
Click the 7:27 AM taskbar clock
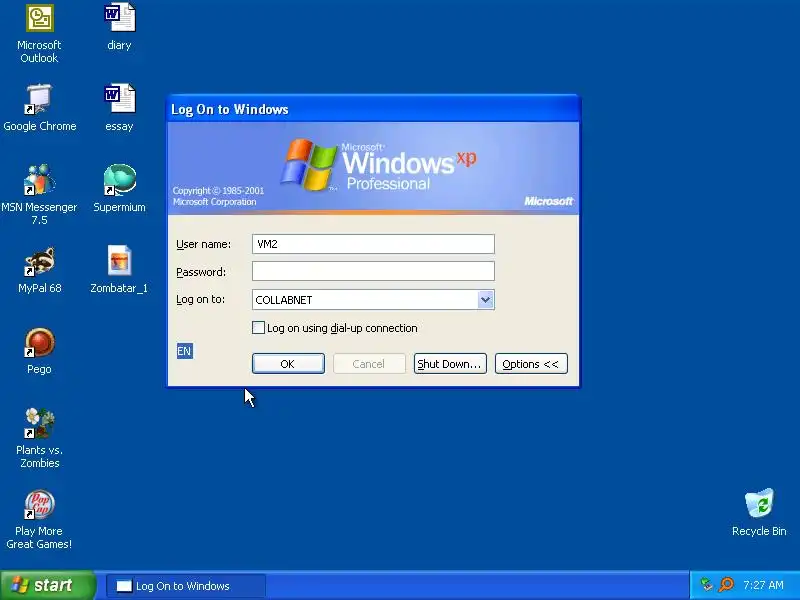(763, 585)
